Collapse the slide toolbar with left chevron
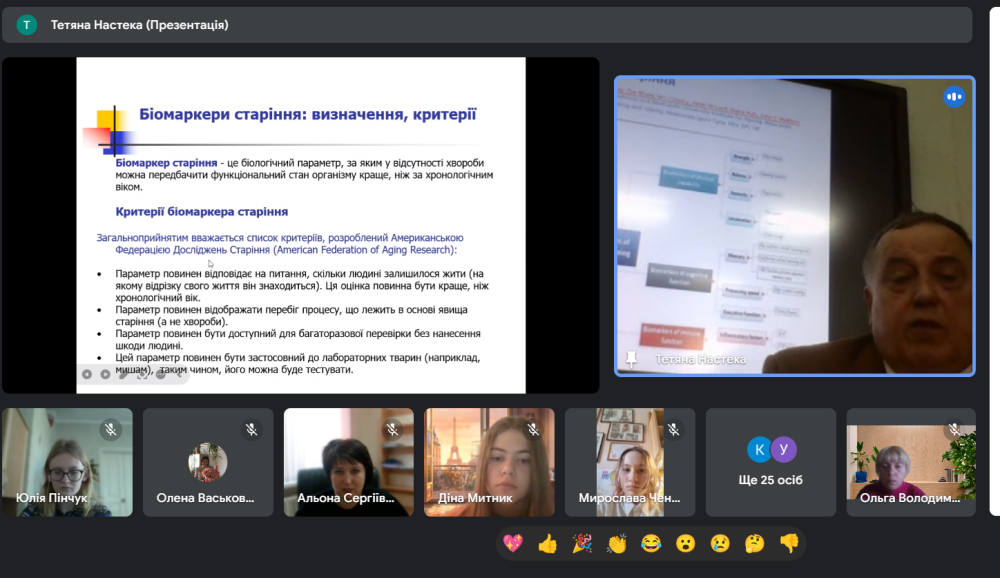Image resolution: width=1000 pixels, height=578 pixels. click(x=179, y=374)
